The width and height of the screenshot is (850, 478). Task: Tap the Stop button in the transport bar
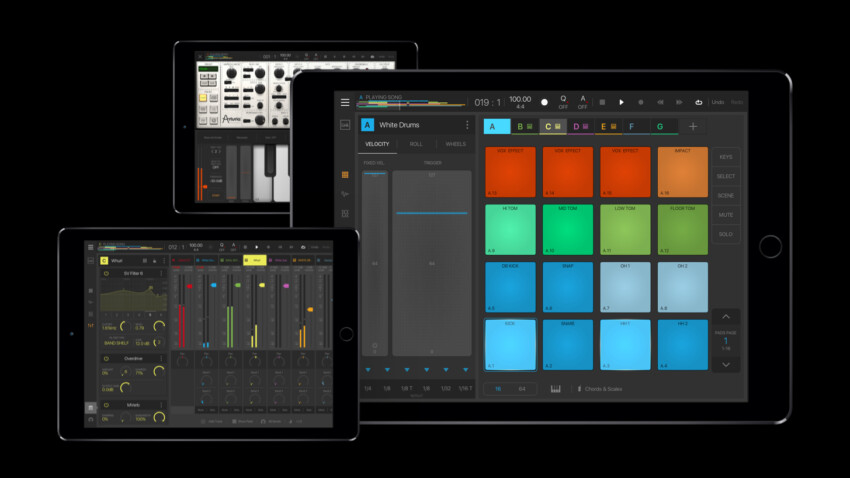(x=602, y=102)
